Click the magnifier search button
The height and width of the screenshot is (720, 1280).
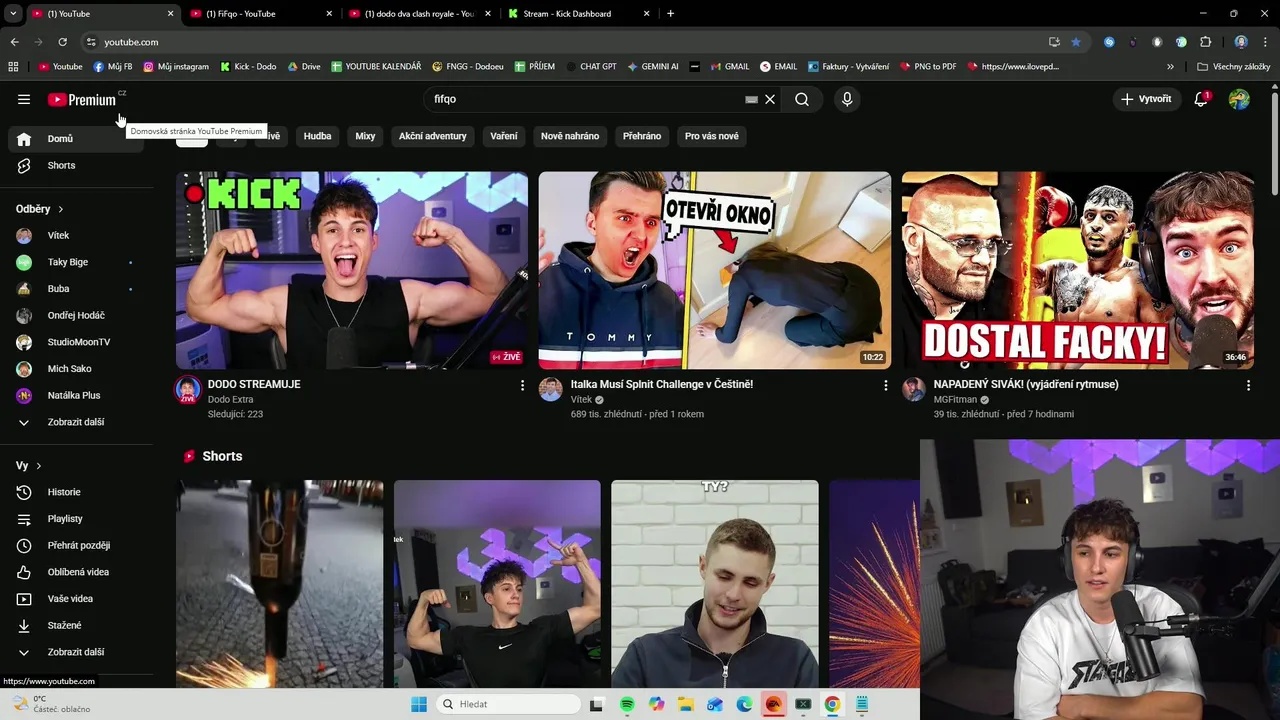click(802, 99)
